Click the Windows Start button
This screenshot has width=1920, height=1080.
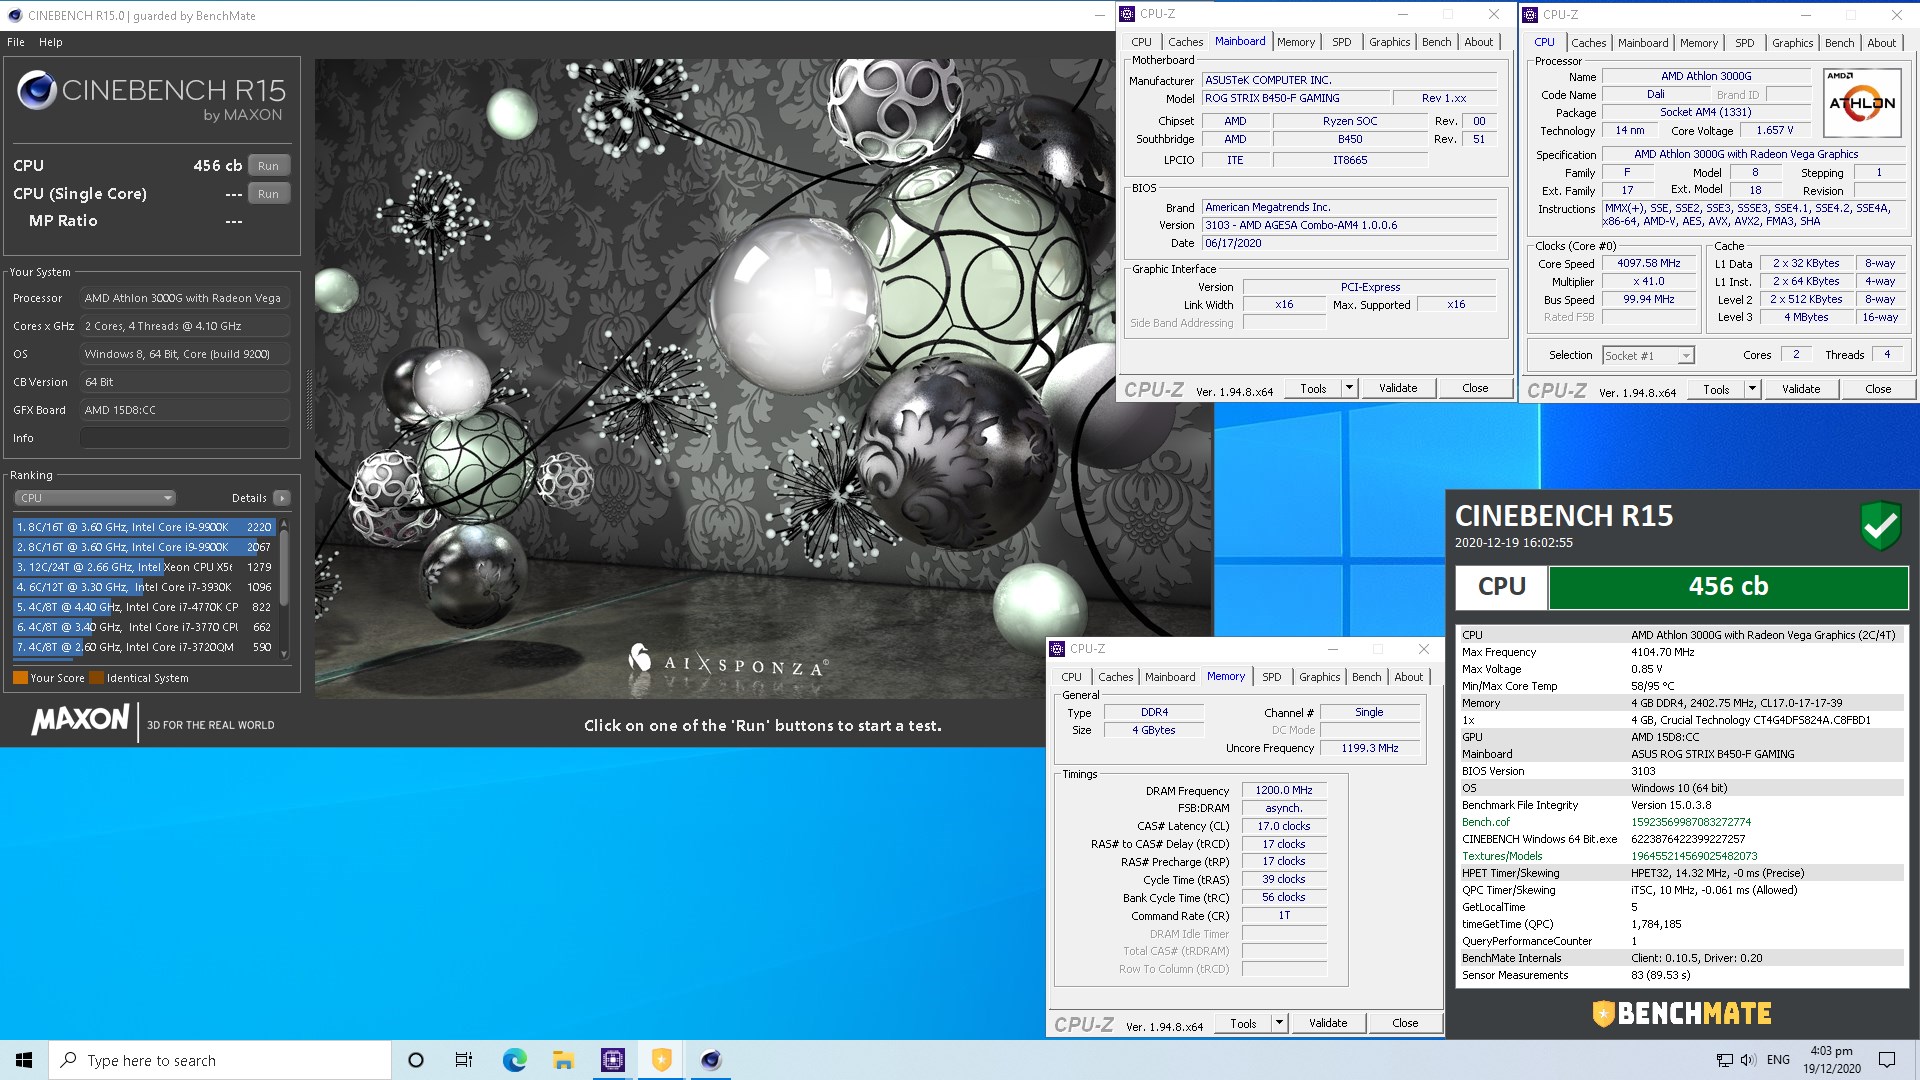pos(24,1060)
